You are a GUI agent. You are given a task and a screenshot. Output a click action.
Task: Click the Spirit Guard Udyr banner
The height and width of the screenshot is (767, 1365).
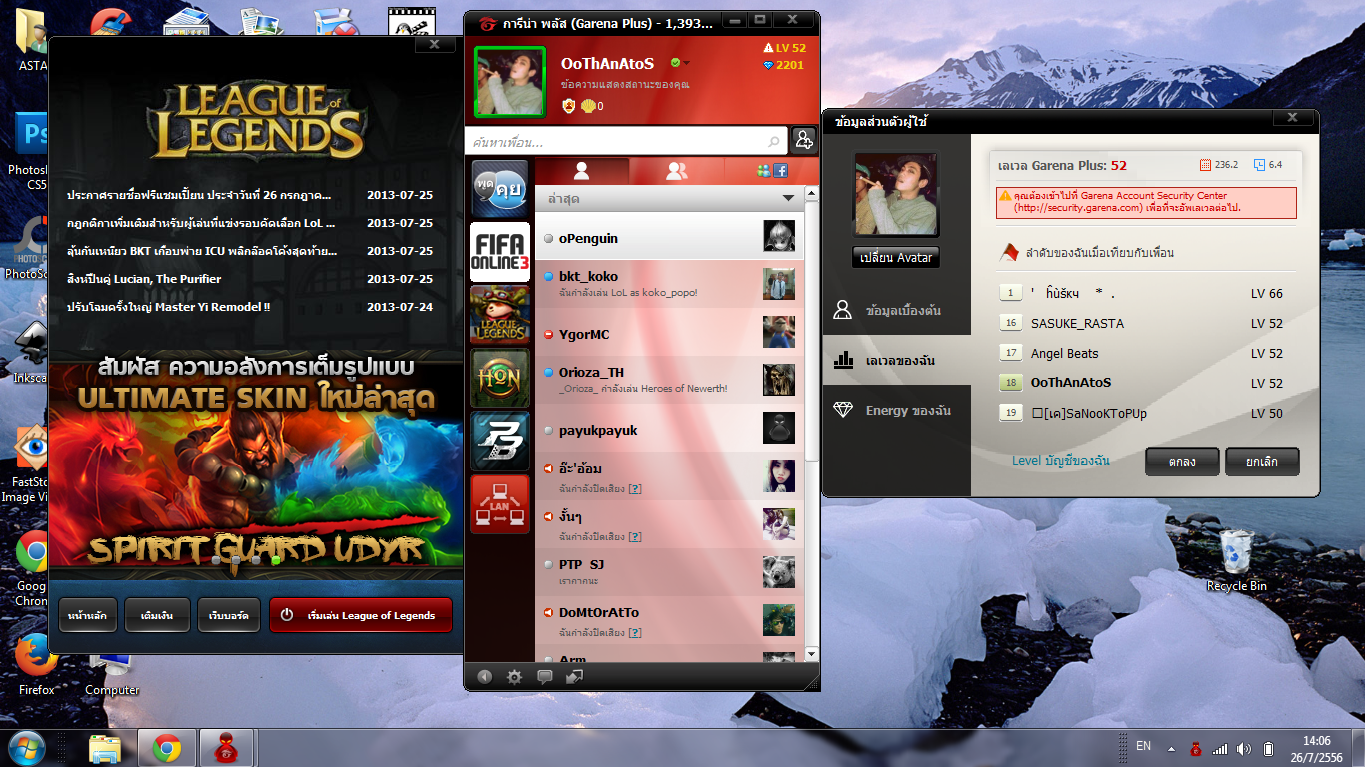[257, 457]
